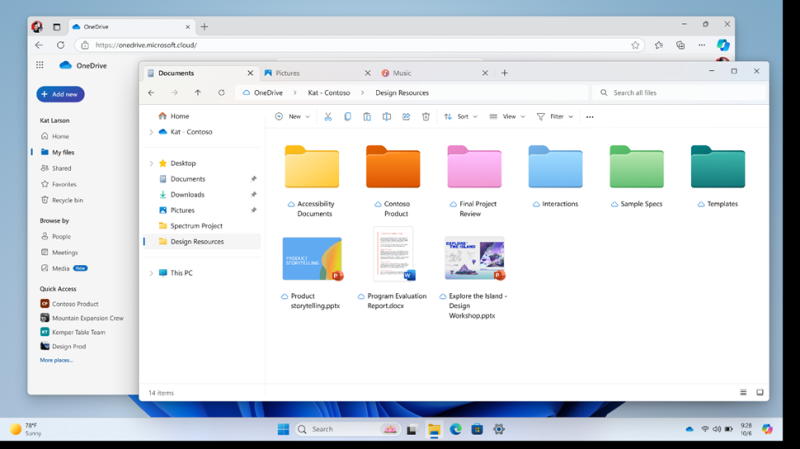Image resolution: width=800 pixels, height=449 pixels.
Task: Open More places link in OneDrive web
Action: pyautogui.click(x=56, y=360)
